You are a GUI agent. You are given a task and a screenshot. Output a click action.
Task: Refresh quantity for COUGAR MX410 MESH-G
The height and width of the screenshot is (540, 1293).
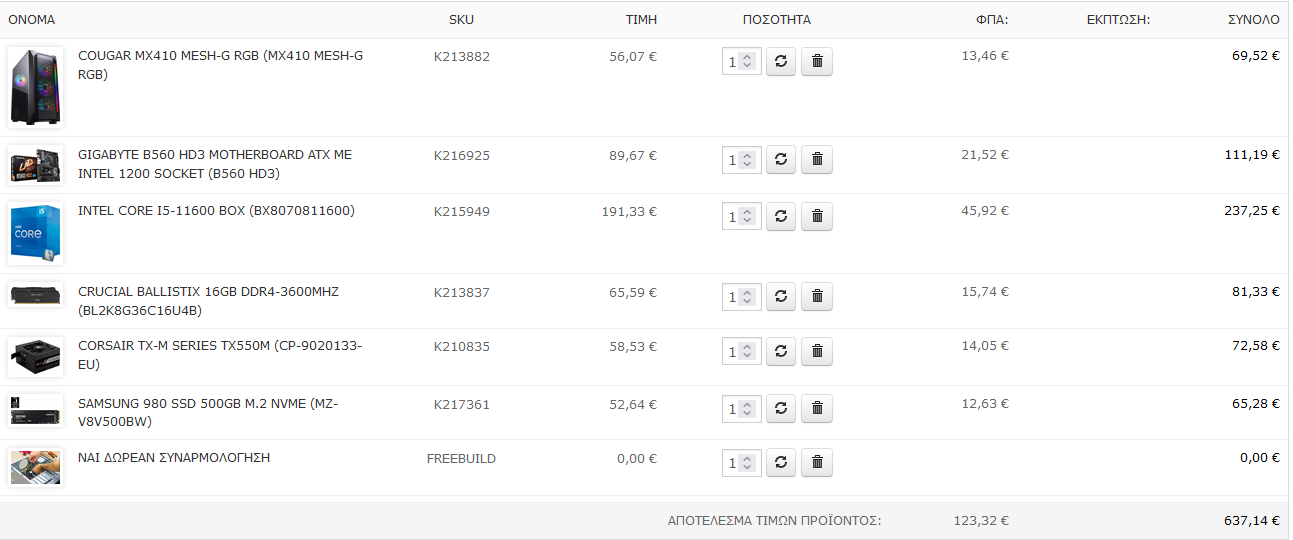781,61
